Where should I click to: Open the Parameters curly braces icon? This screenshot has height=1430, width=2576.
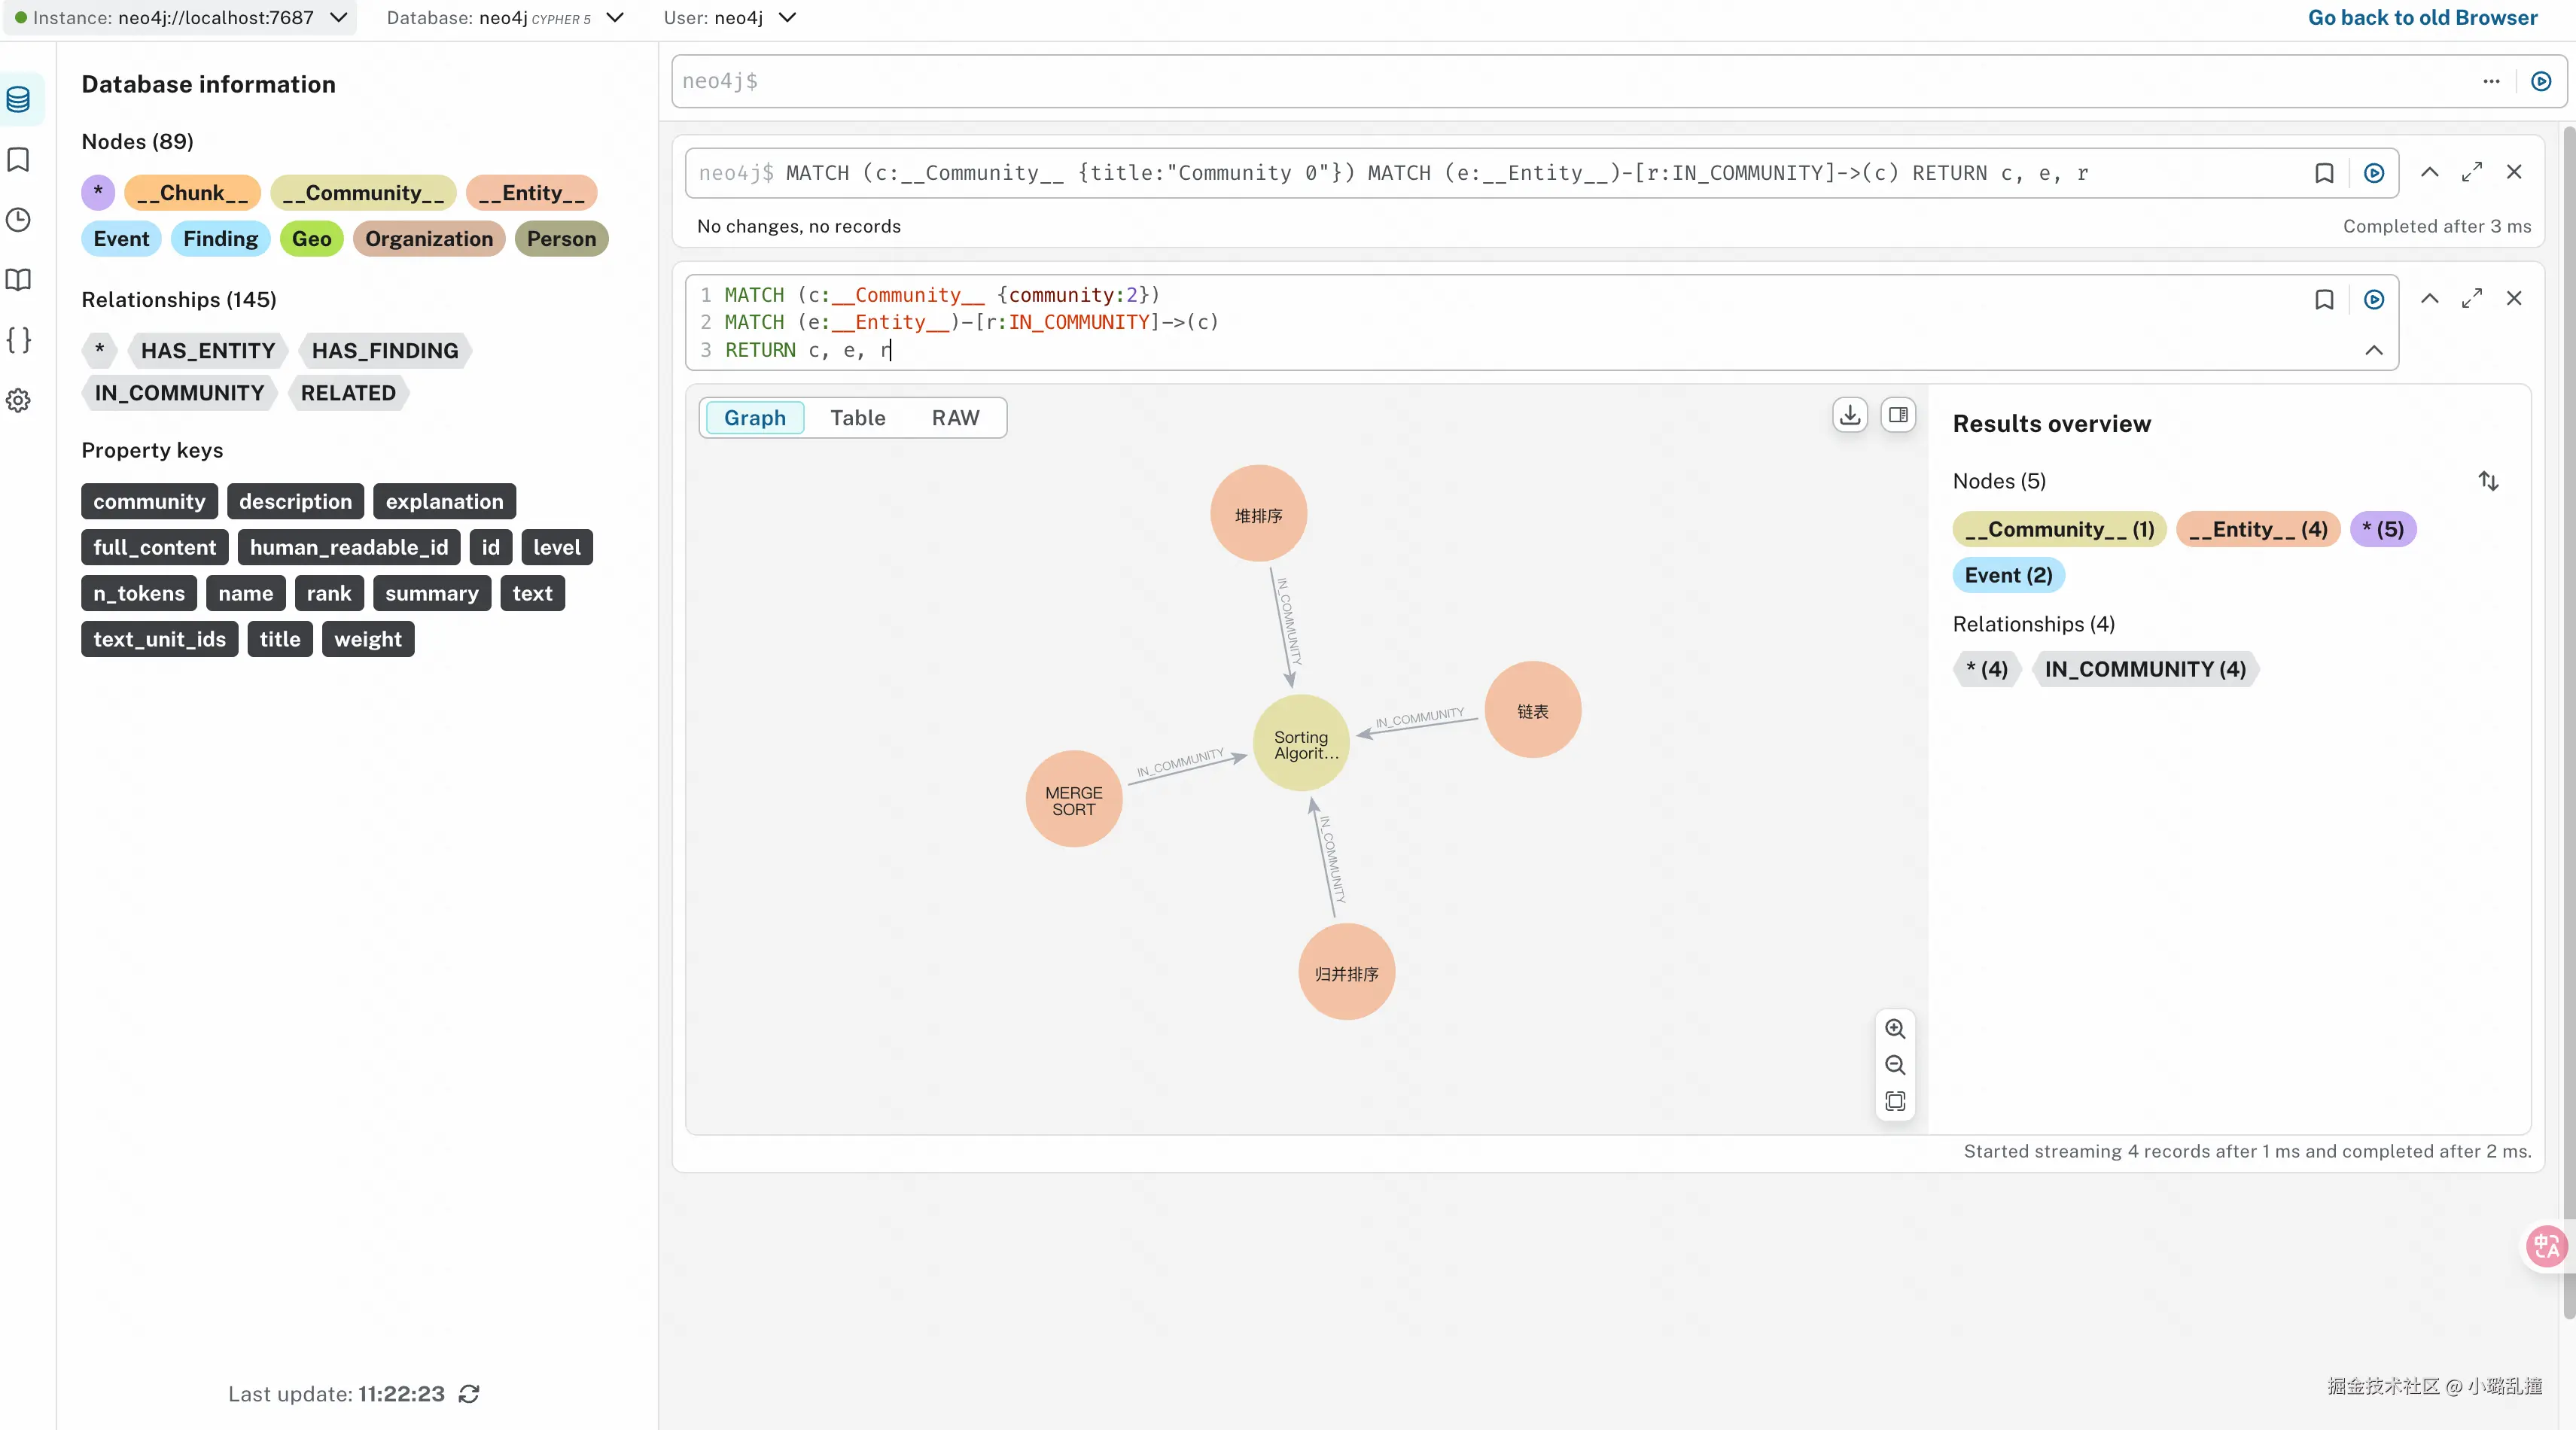pyautogui.click(x=19, y=340)
